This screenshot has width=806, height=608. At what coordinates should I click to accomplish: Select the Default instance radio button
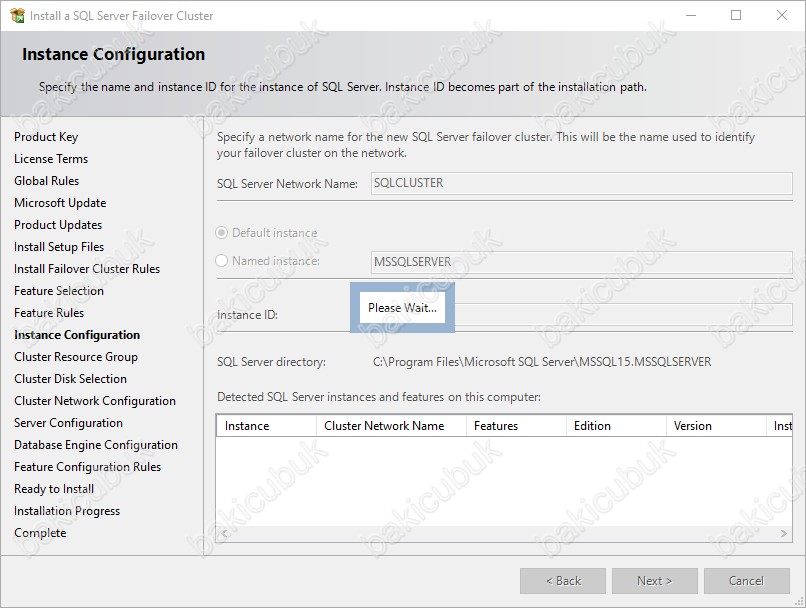pyautogui.click(x=222, y=233)
